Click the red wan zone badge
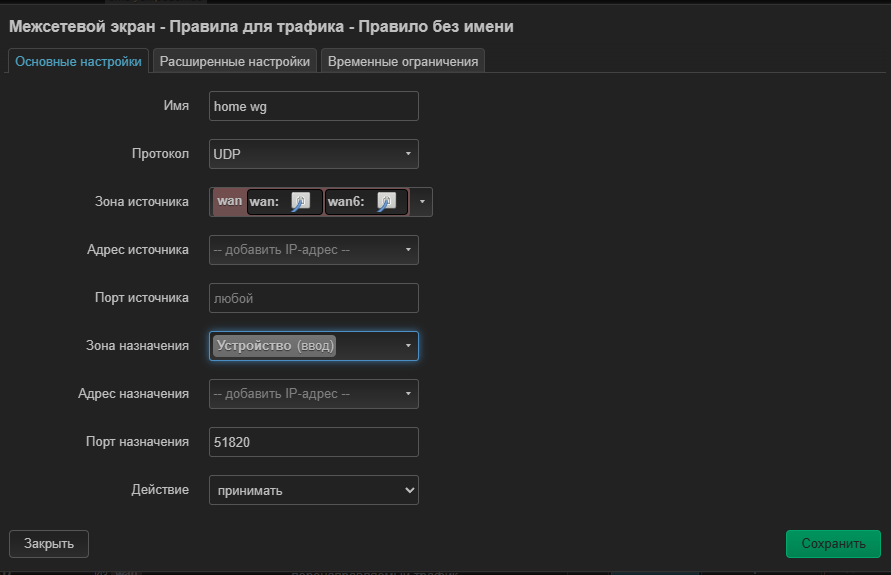The height and width of the screenshot is (575, 891). pos(229,201)
